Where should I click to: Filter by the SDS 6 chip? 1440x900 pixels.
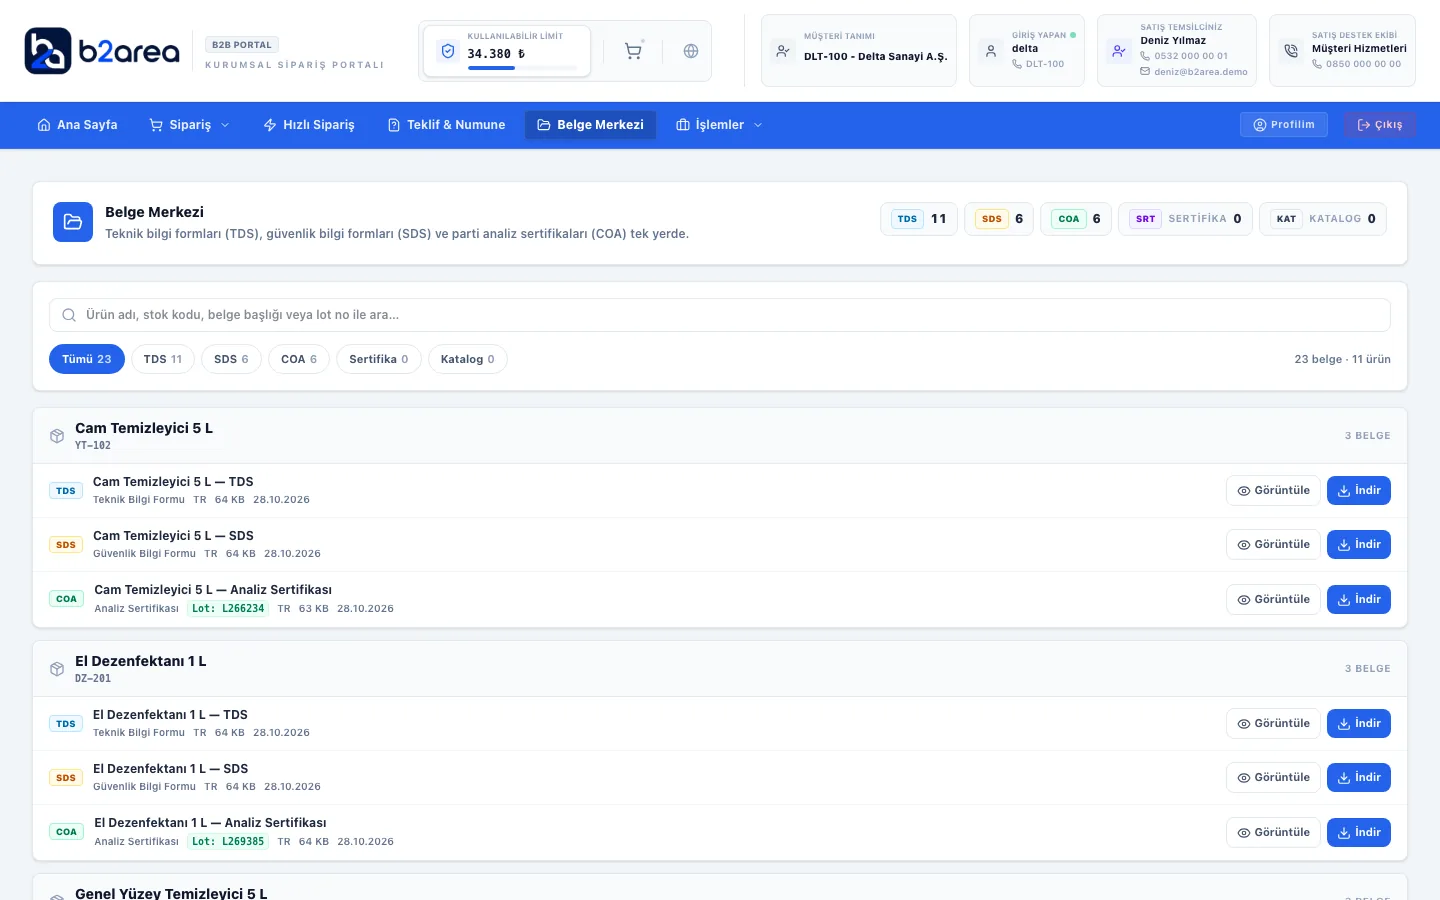click(231, 359)
